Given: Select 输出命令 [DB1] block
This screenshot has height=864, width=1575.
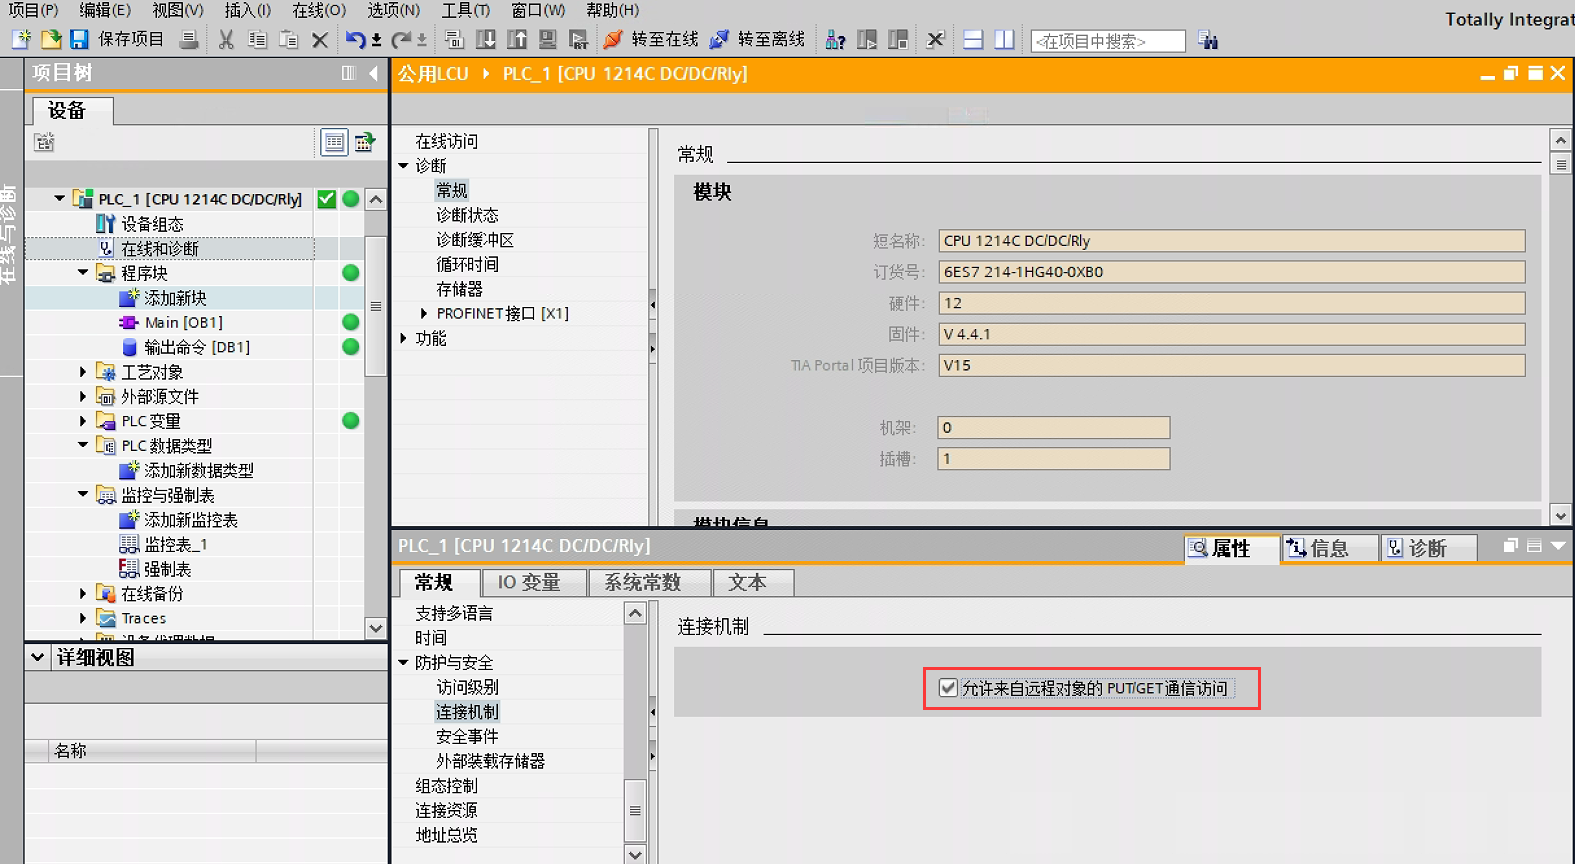Looking at the screenshot, I should click(196, 347).
